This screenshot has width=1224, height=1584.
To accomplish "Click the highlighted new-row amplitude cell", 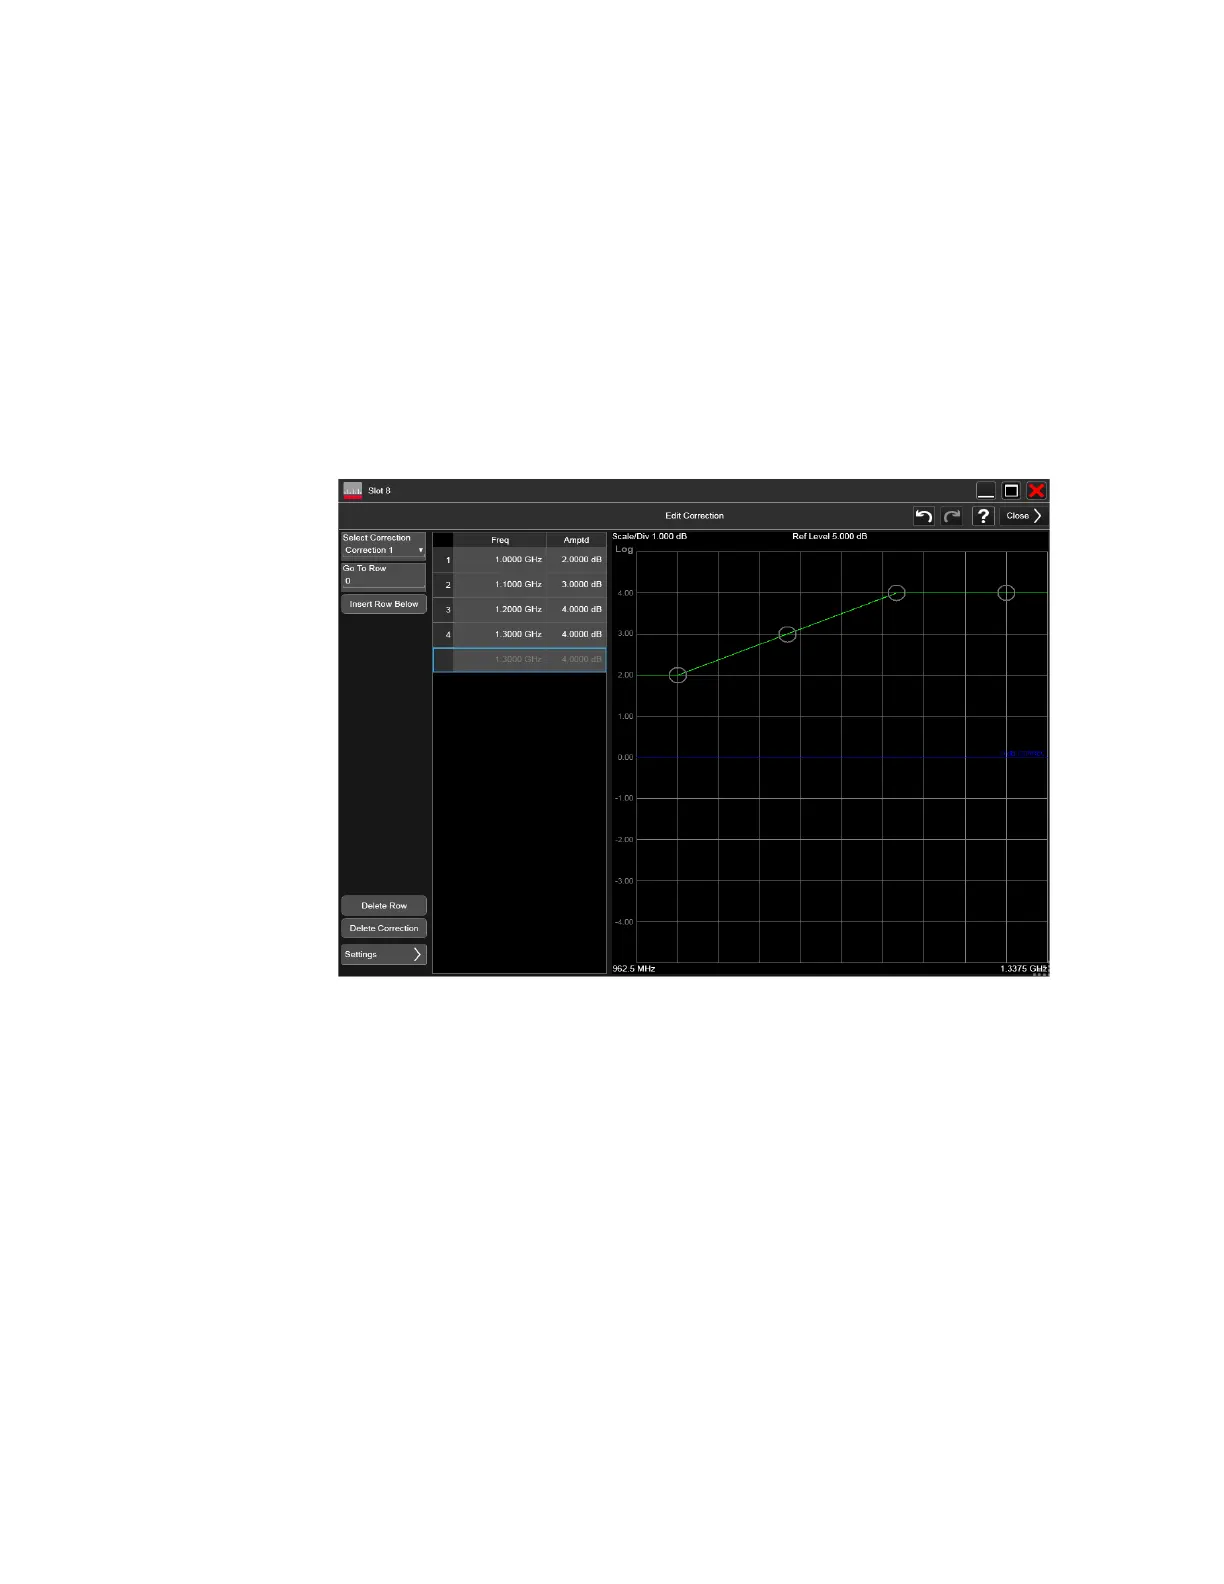I will tap(577, 660).
